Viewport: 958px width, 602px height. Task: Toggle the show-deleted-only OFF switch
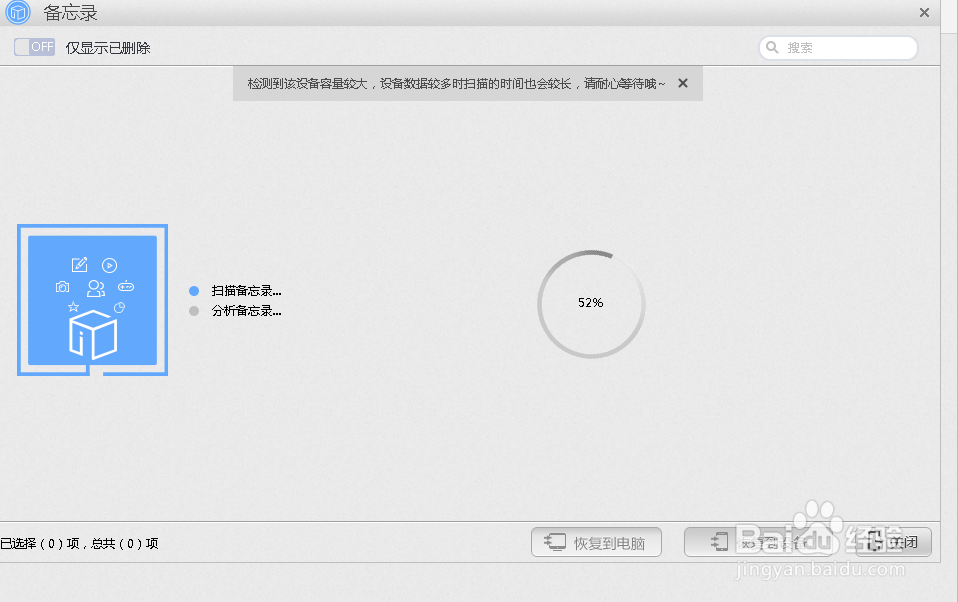35,47
